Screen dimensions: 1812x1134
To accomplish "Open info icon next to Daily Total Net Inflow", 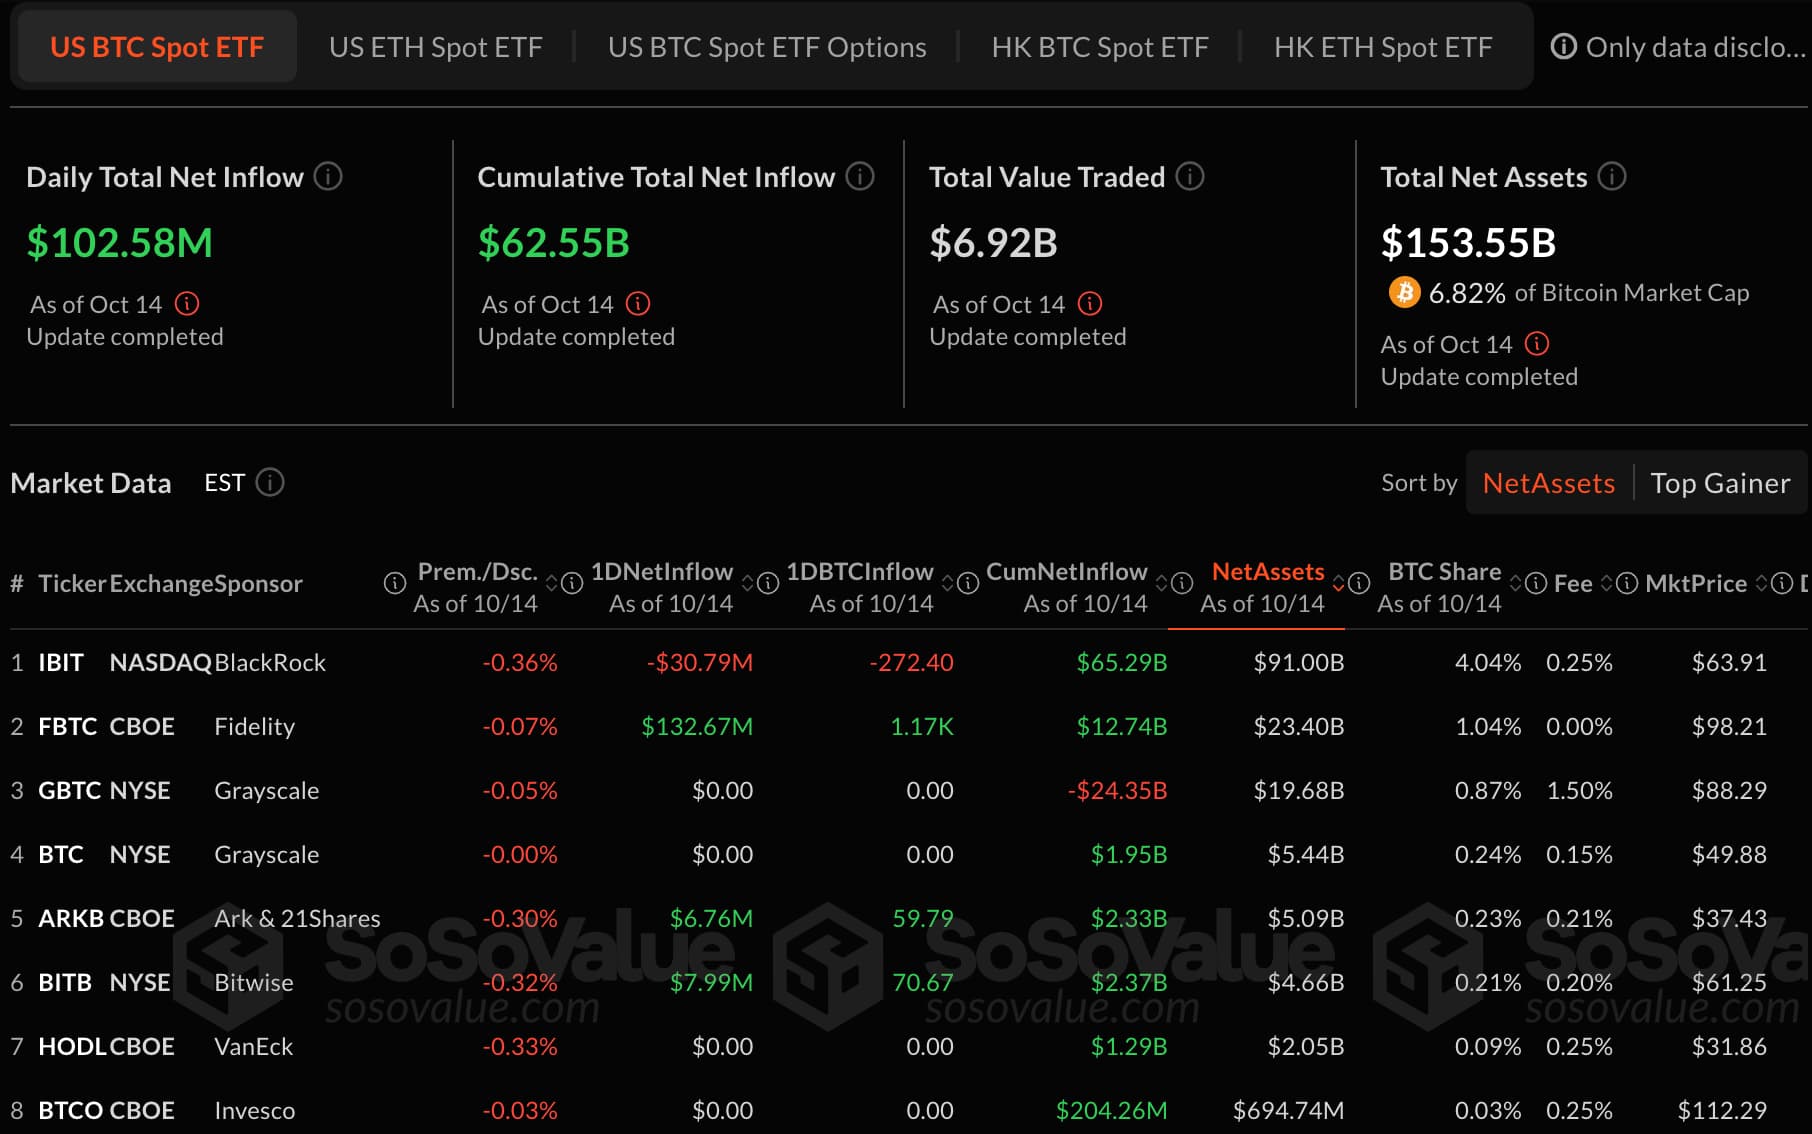I will click(x=328, y=177).
